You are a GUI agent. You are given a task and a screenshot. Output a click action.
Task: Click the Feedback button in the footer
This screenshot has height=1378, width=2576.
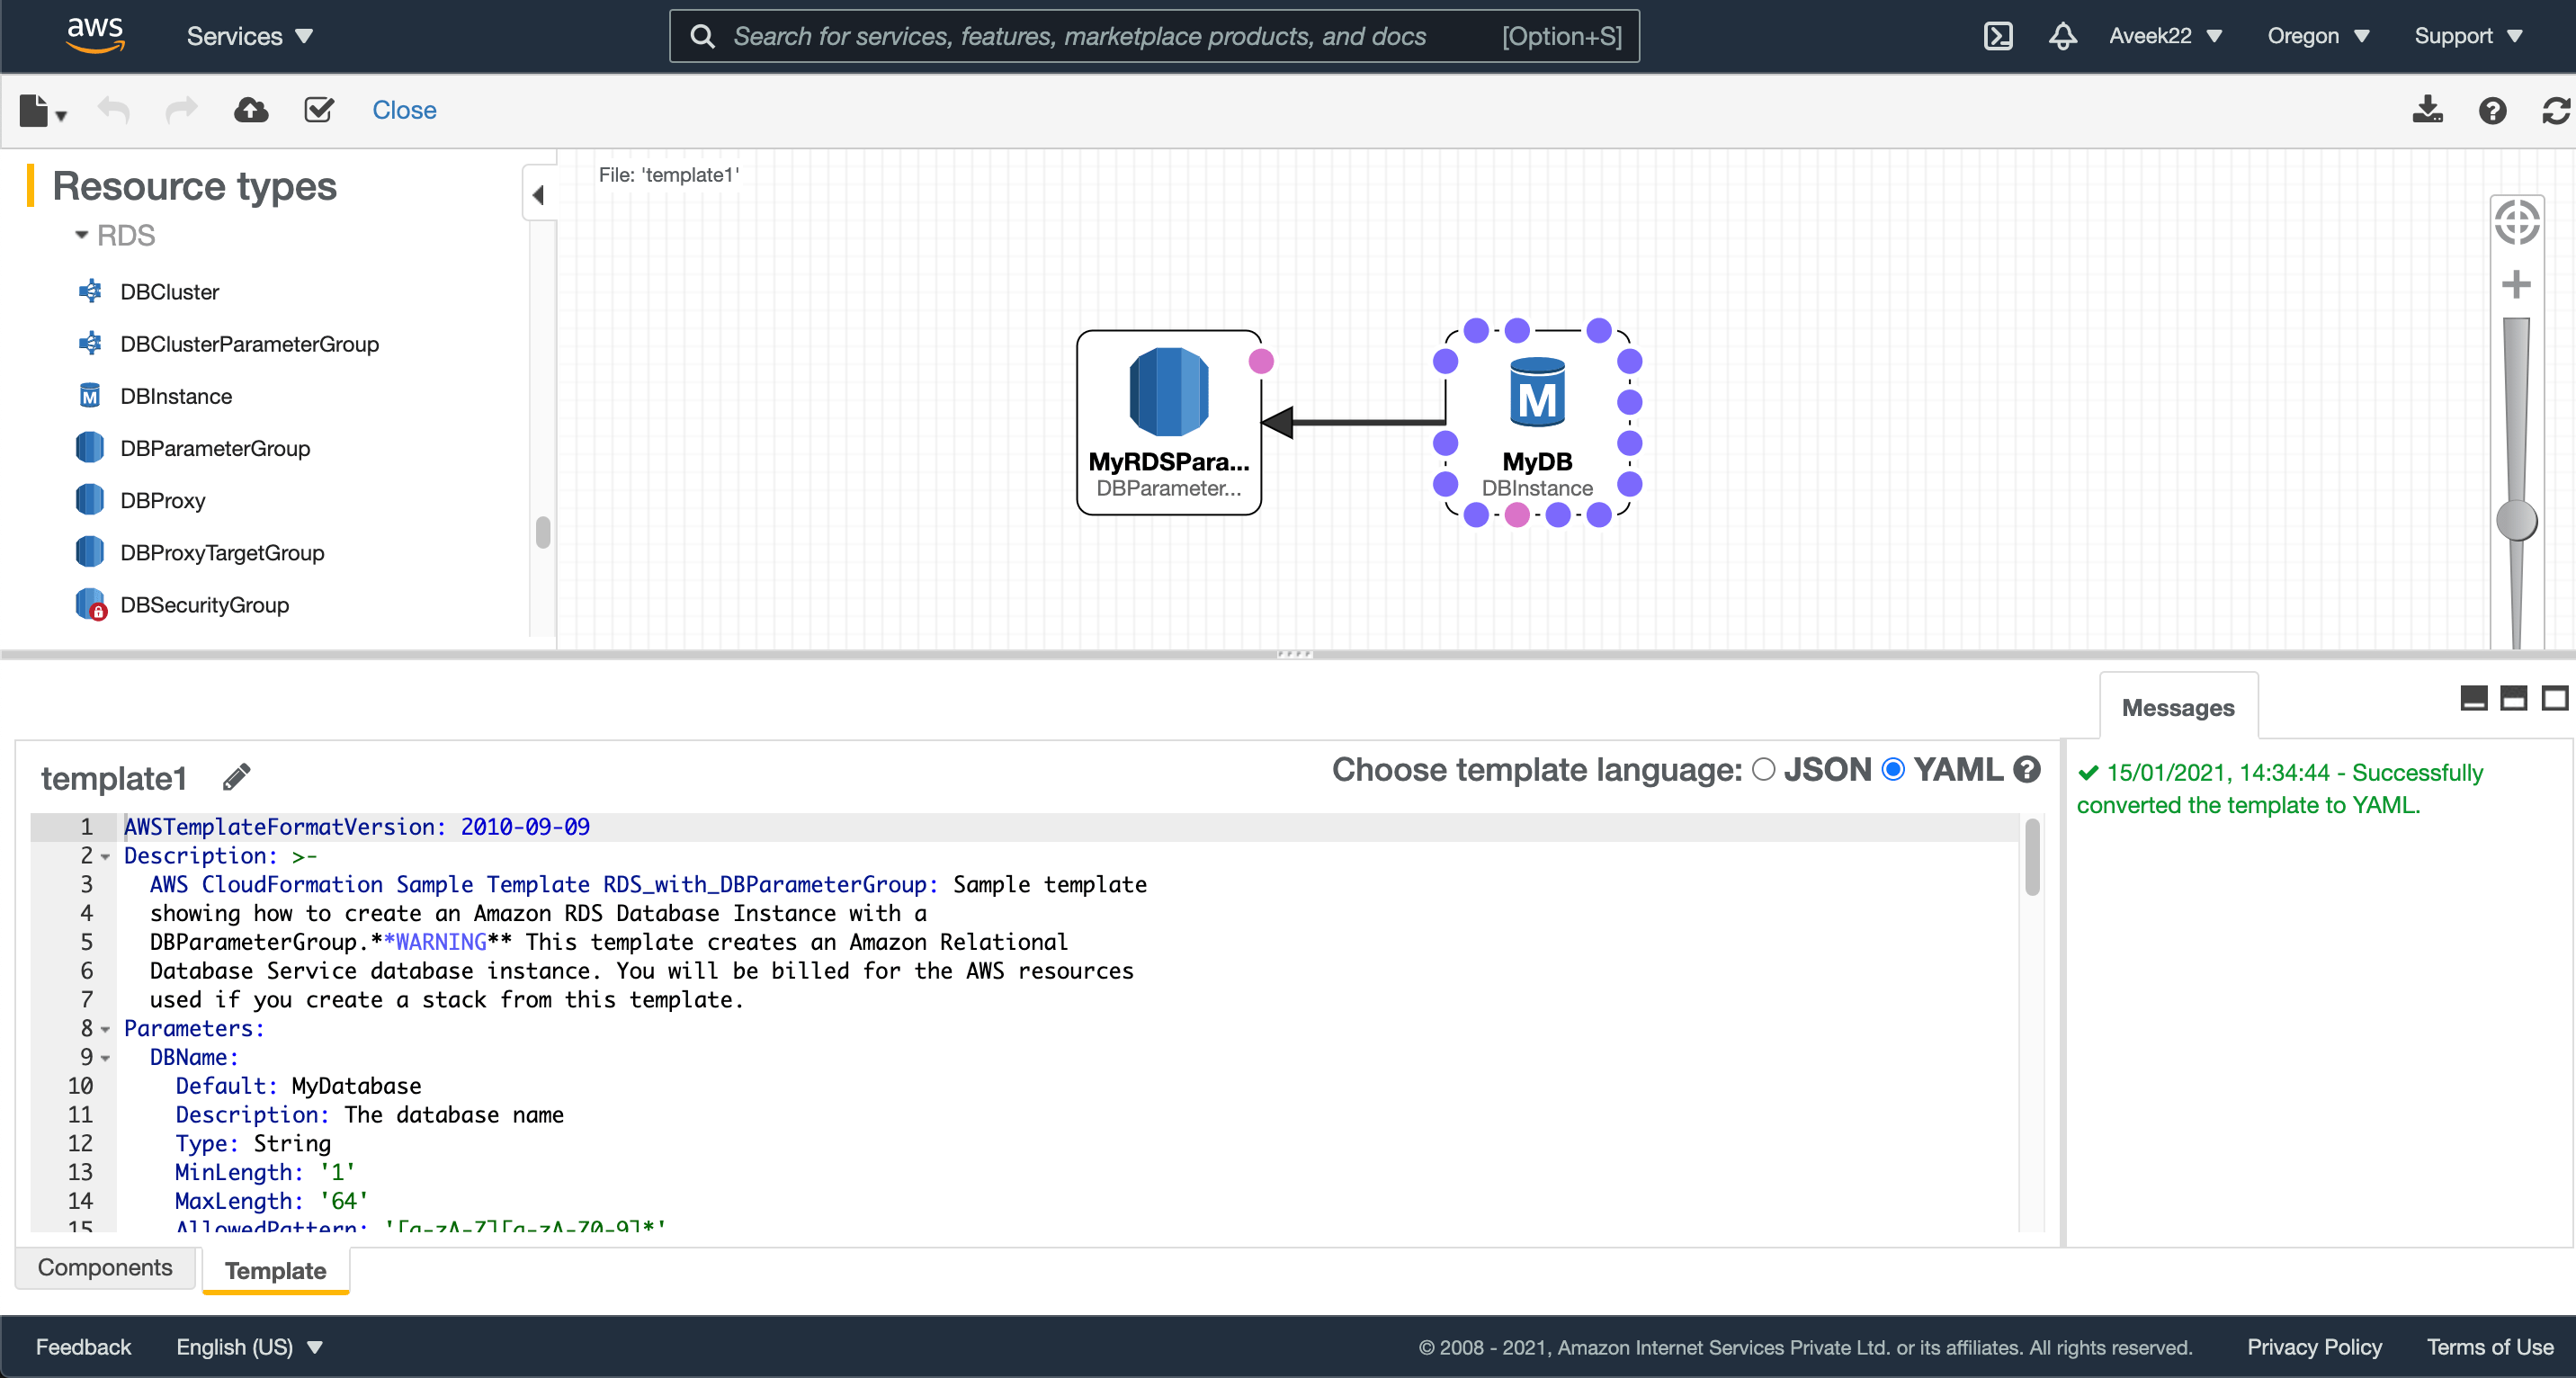83,1346
